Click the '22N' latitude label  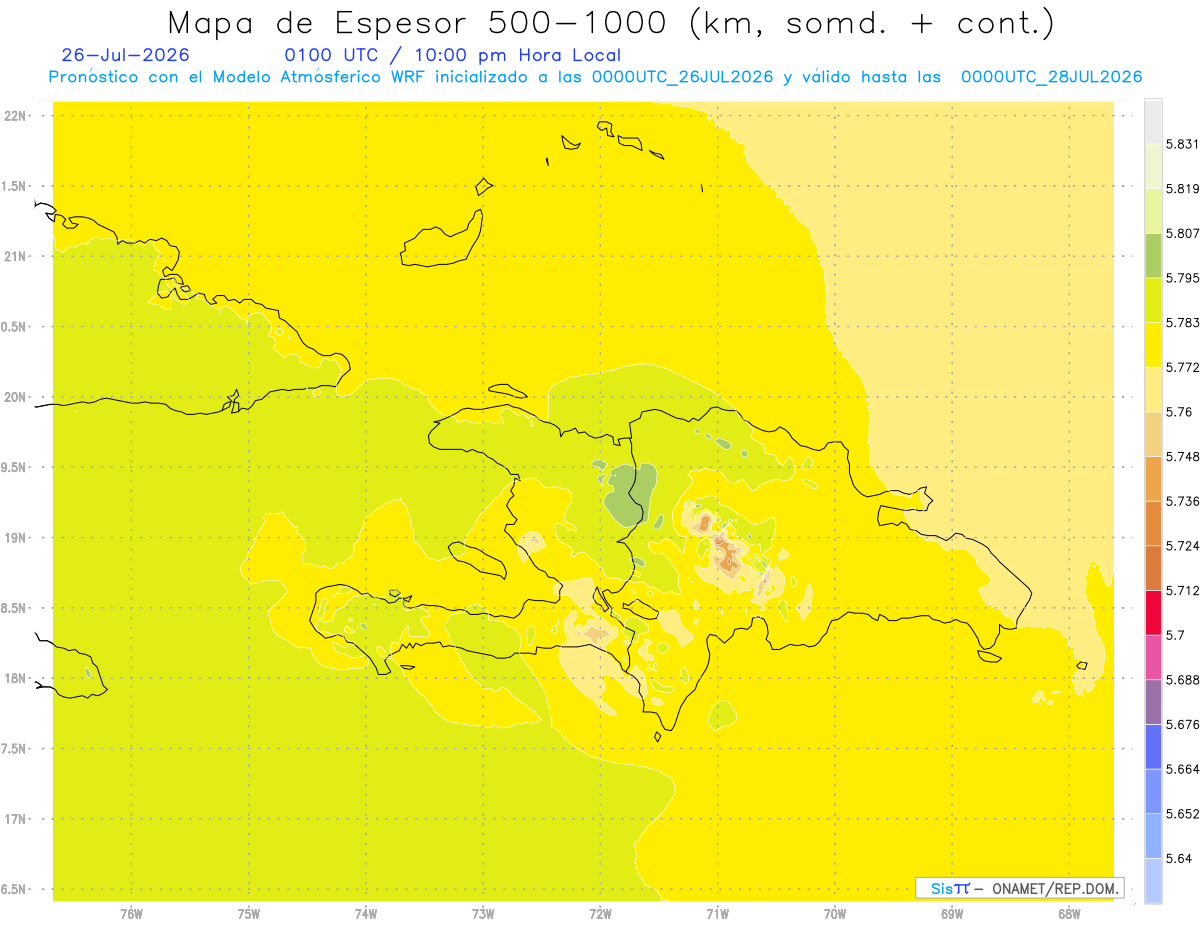coord(16,116)
